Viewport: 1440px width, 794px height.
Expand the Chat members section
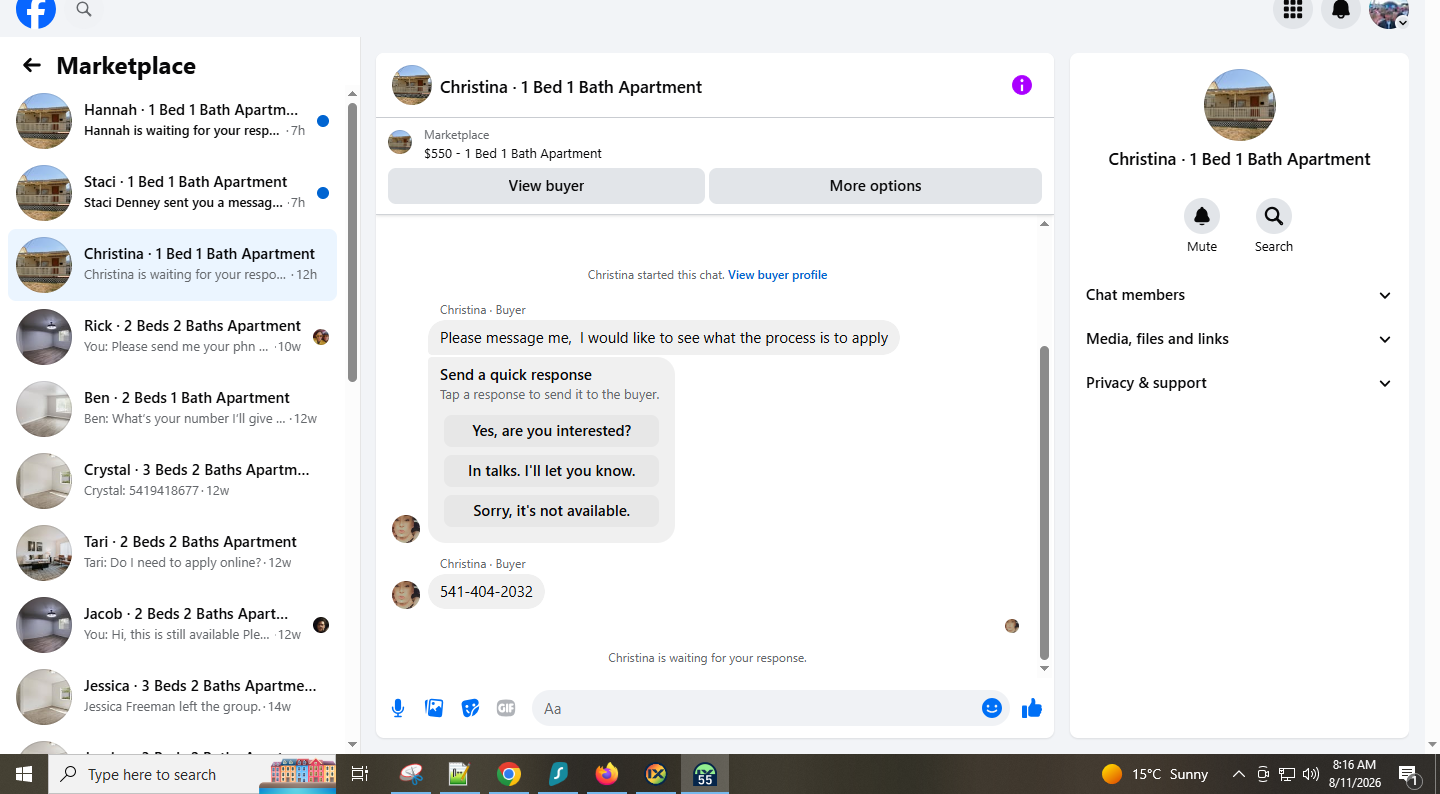coord(1239,295)
